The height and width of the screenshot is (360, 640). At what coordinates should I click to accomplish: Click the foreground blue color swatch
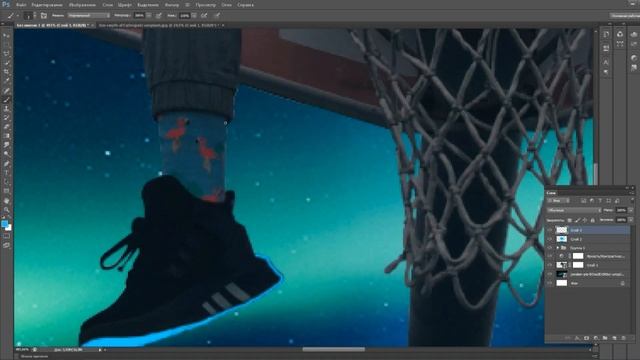click(x=4, y=223)
